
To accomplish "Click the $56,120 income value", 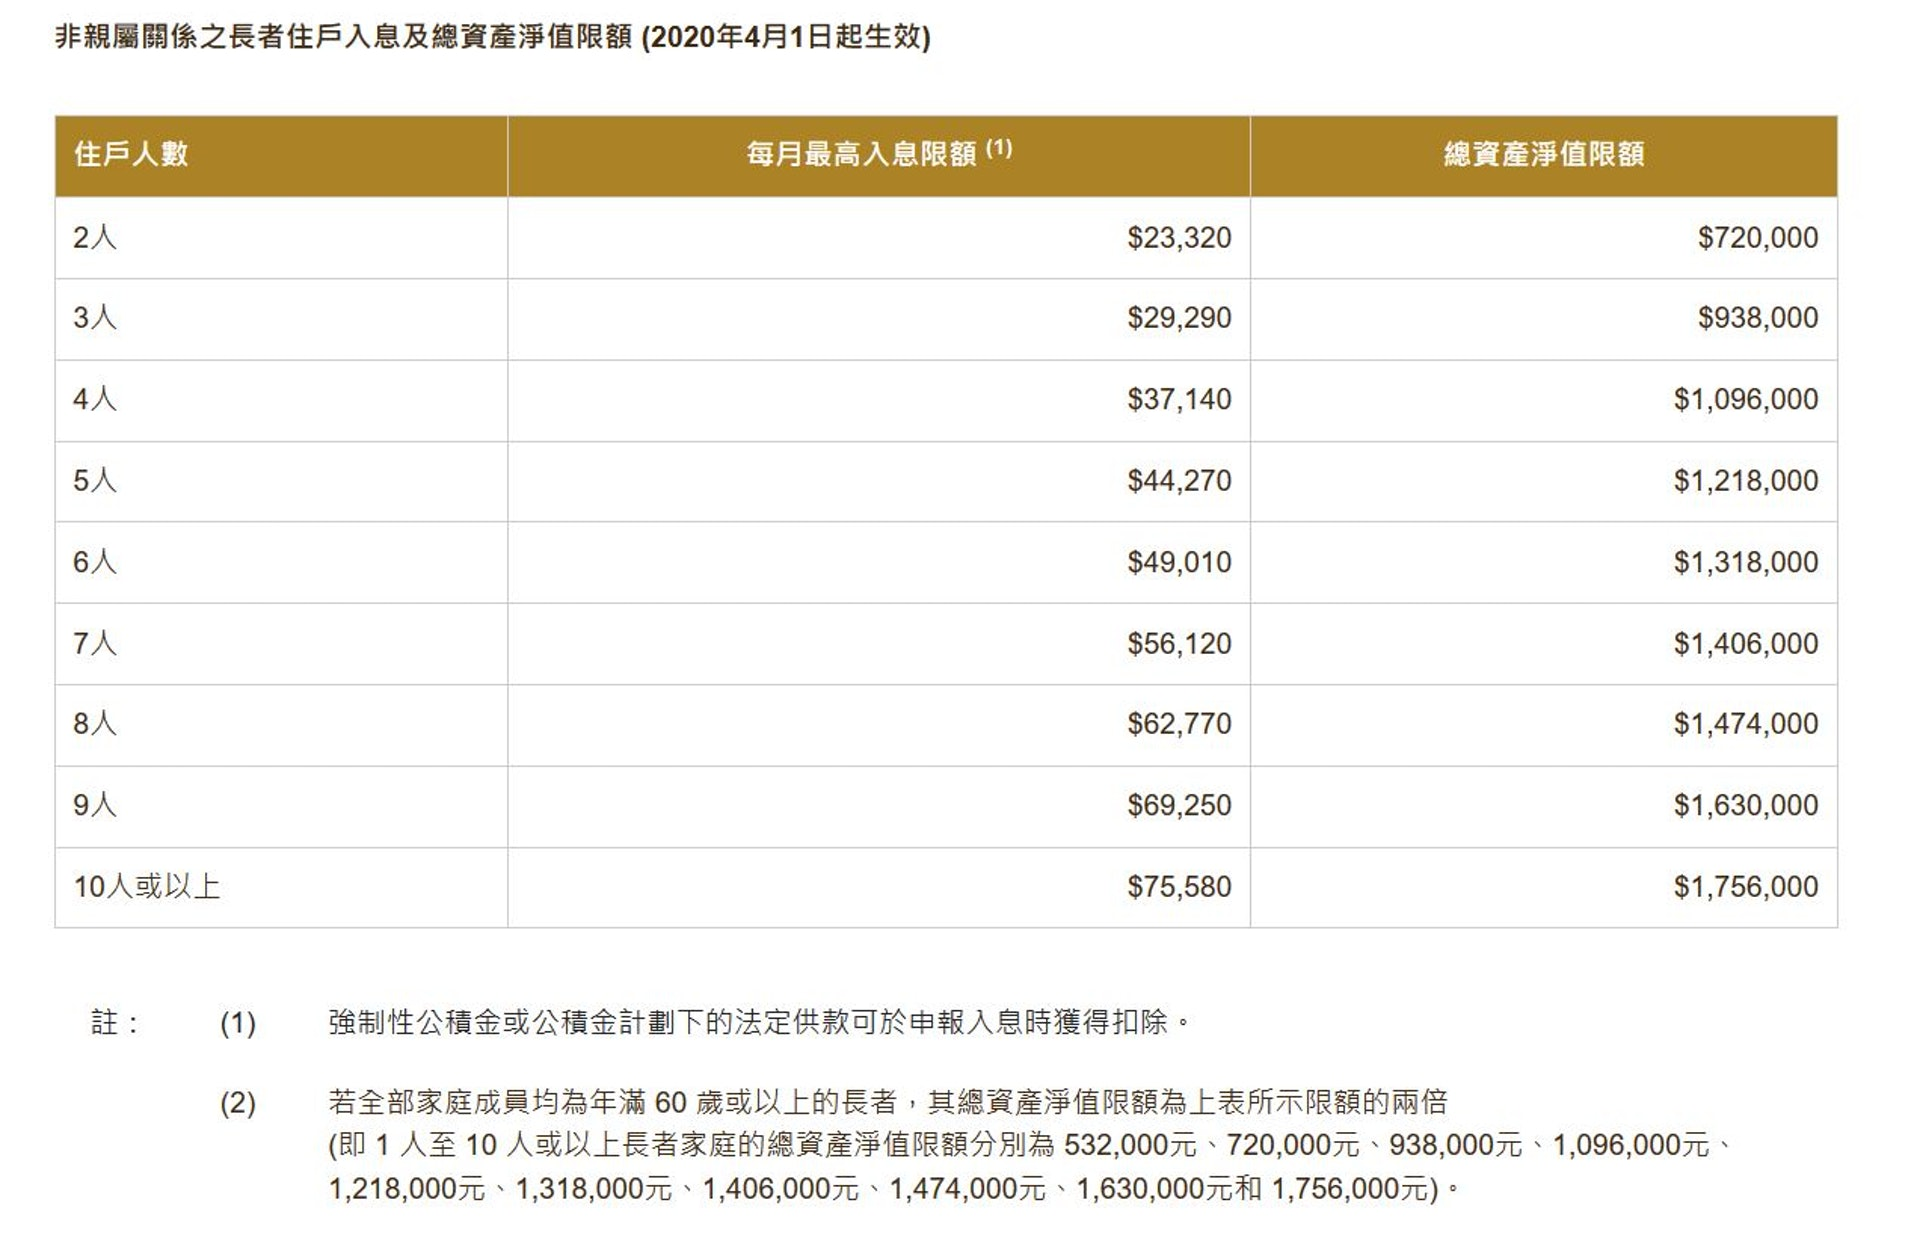I will coord(1179,644).
